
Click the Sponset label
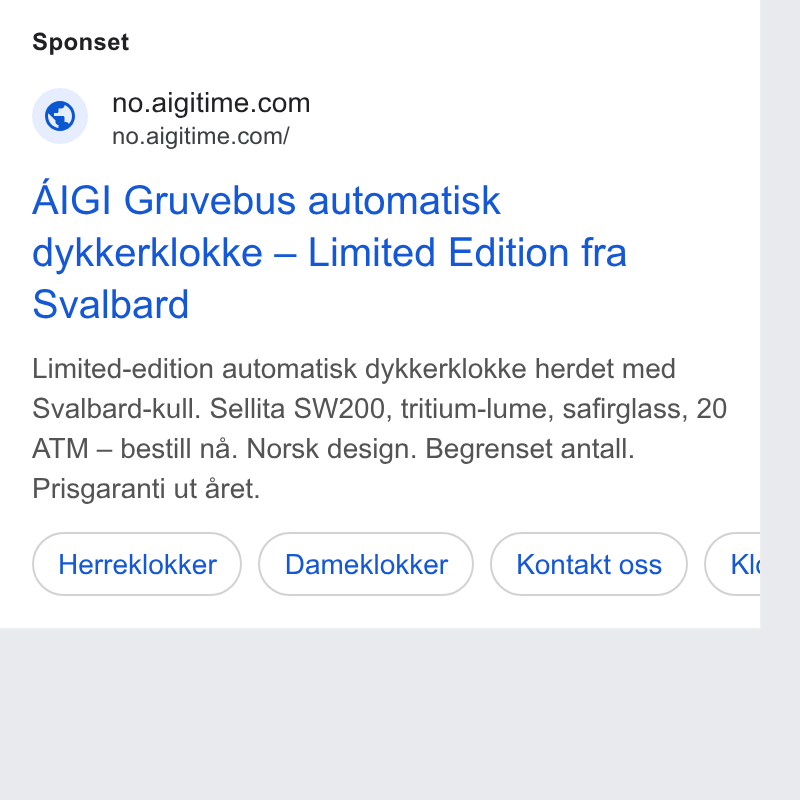click(81, 42)
